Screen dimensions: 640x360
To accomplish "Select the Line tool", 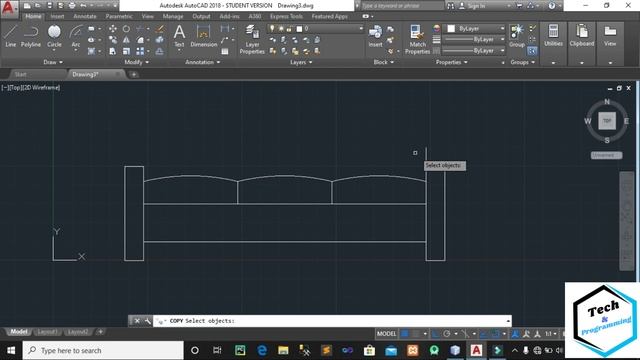I will pyautogui.click(x=10, y=36).
